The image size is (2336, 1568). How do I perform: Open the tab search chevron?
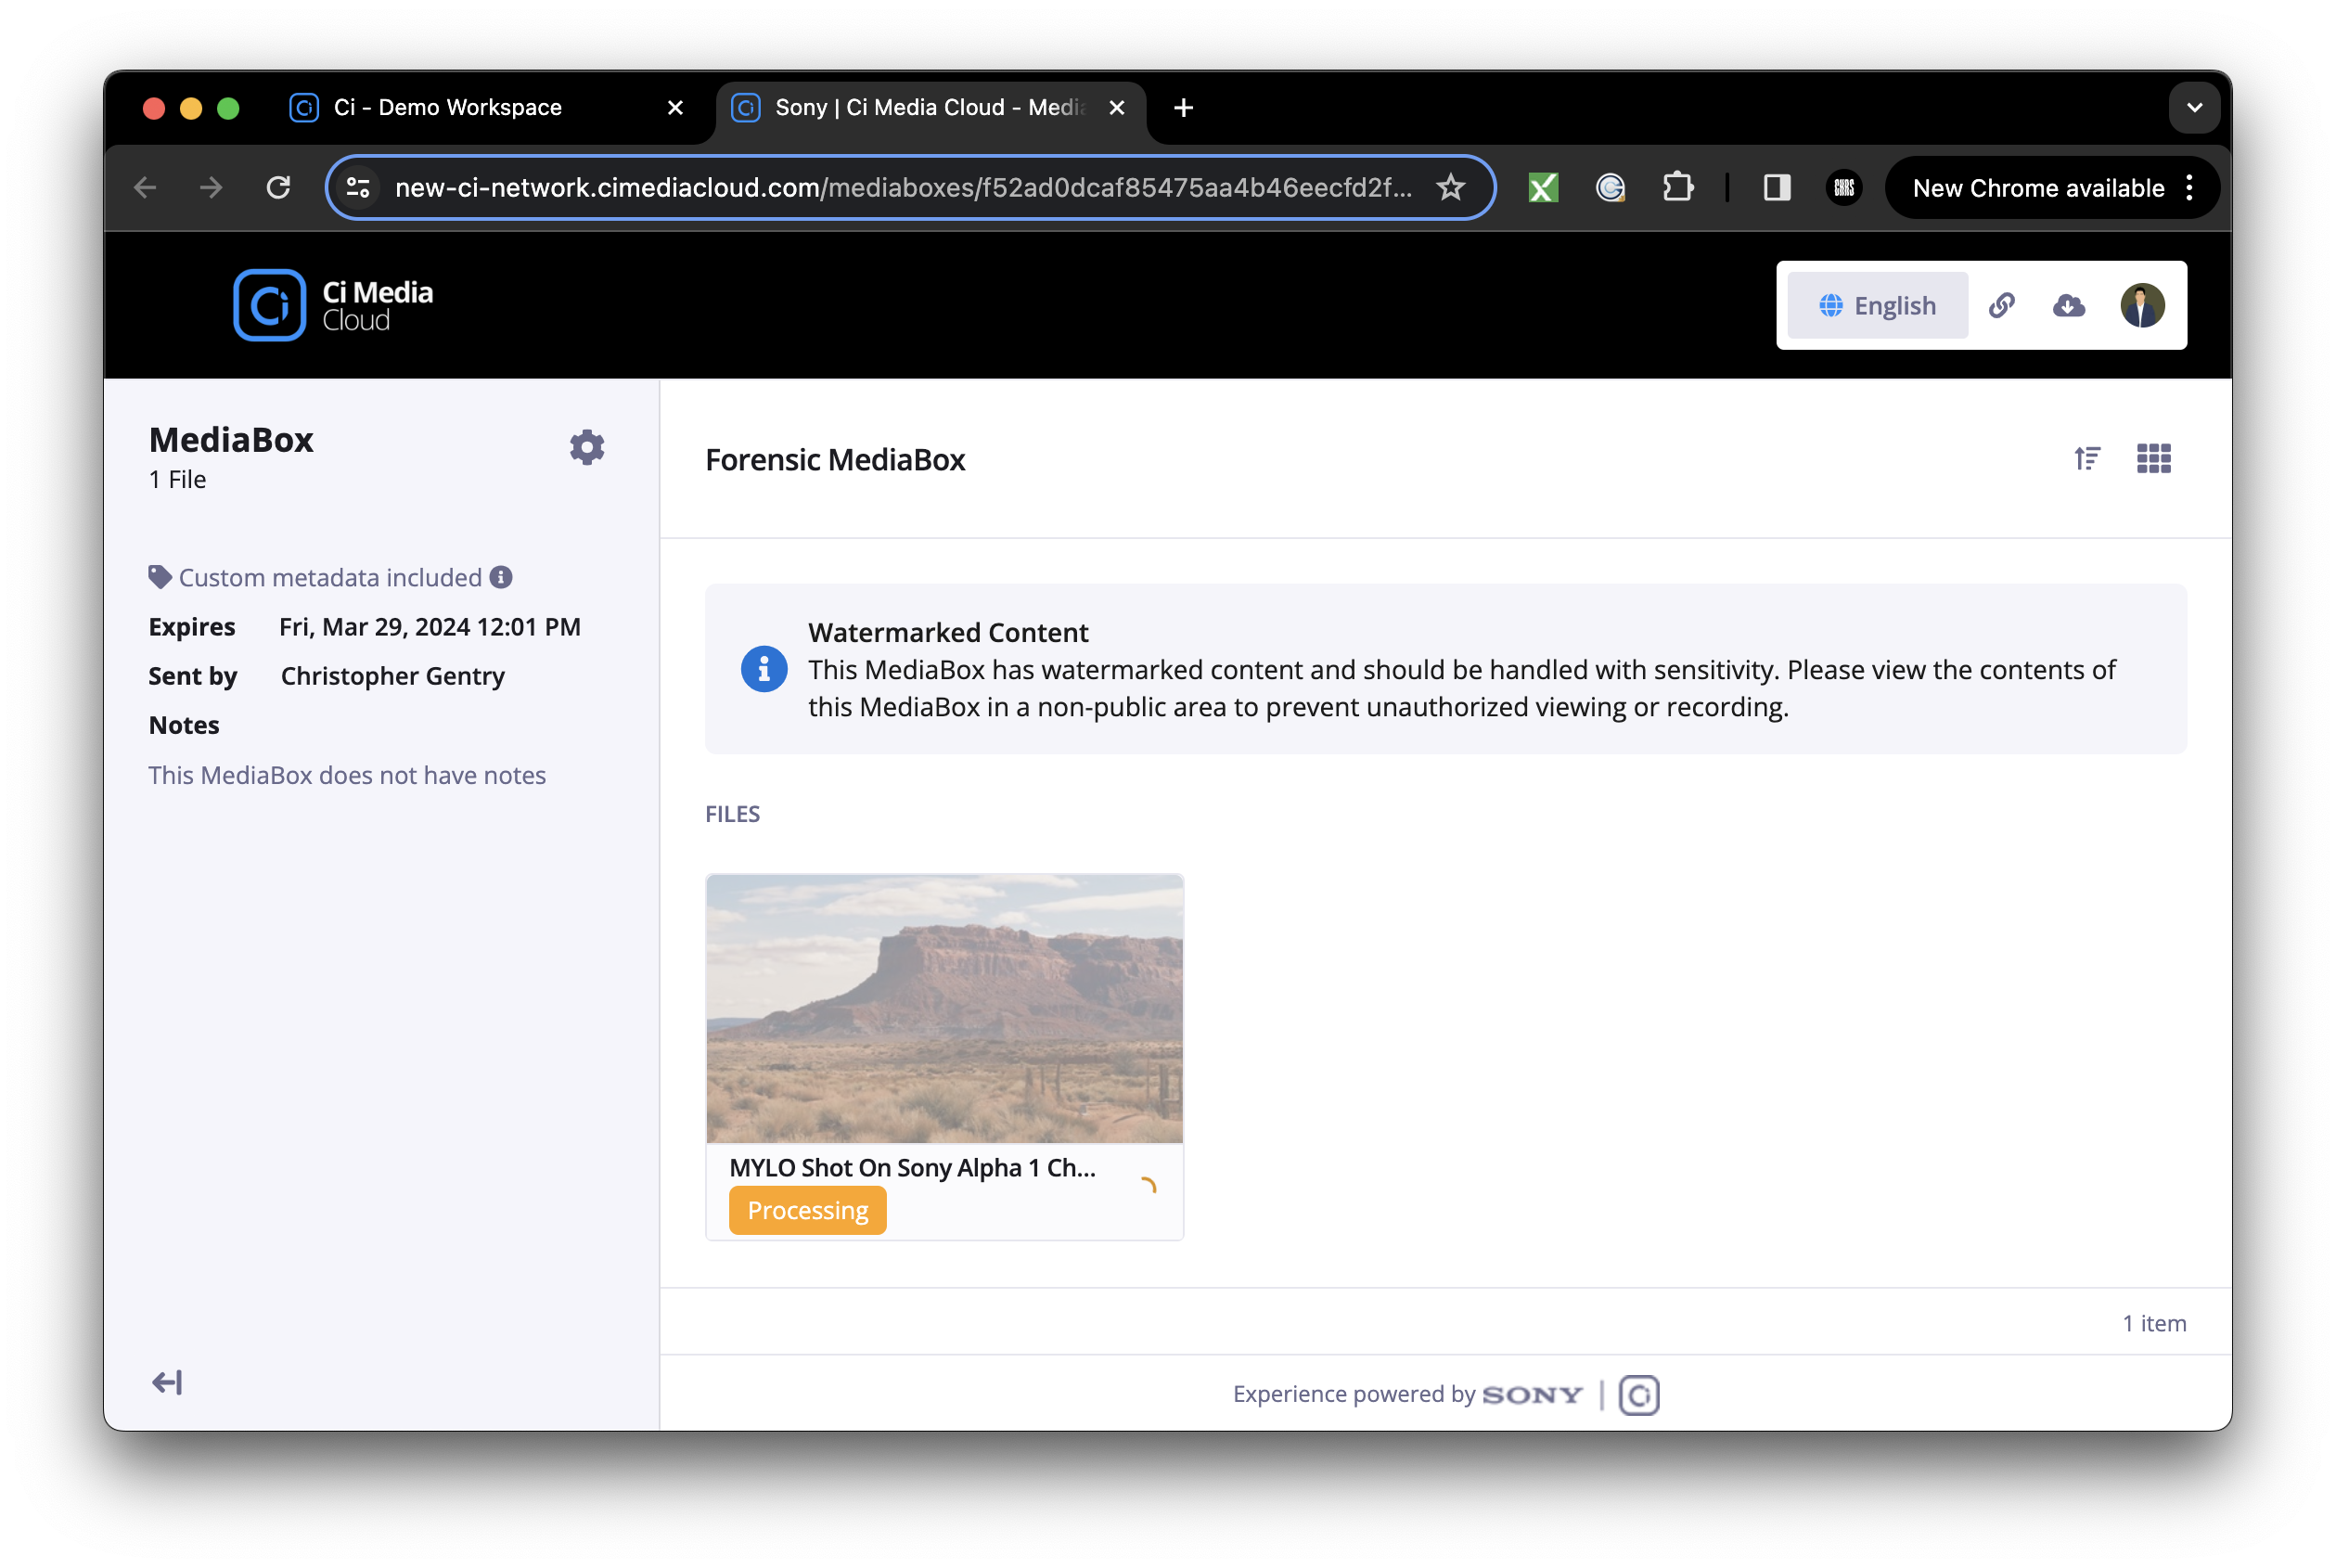tap(2194, 107)
